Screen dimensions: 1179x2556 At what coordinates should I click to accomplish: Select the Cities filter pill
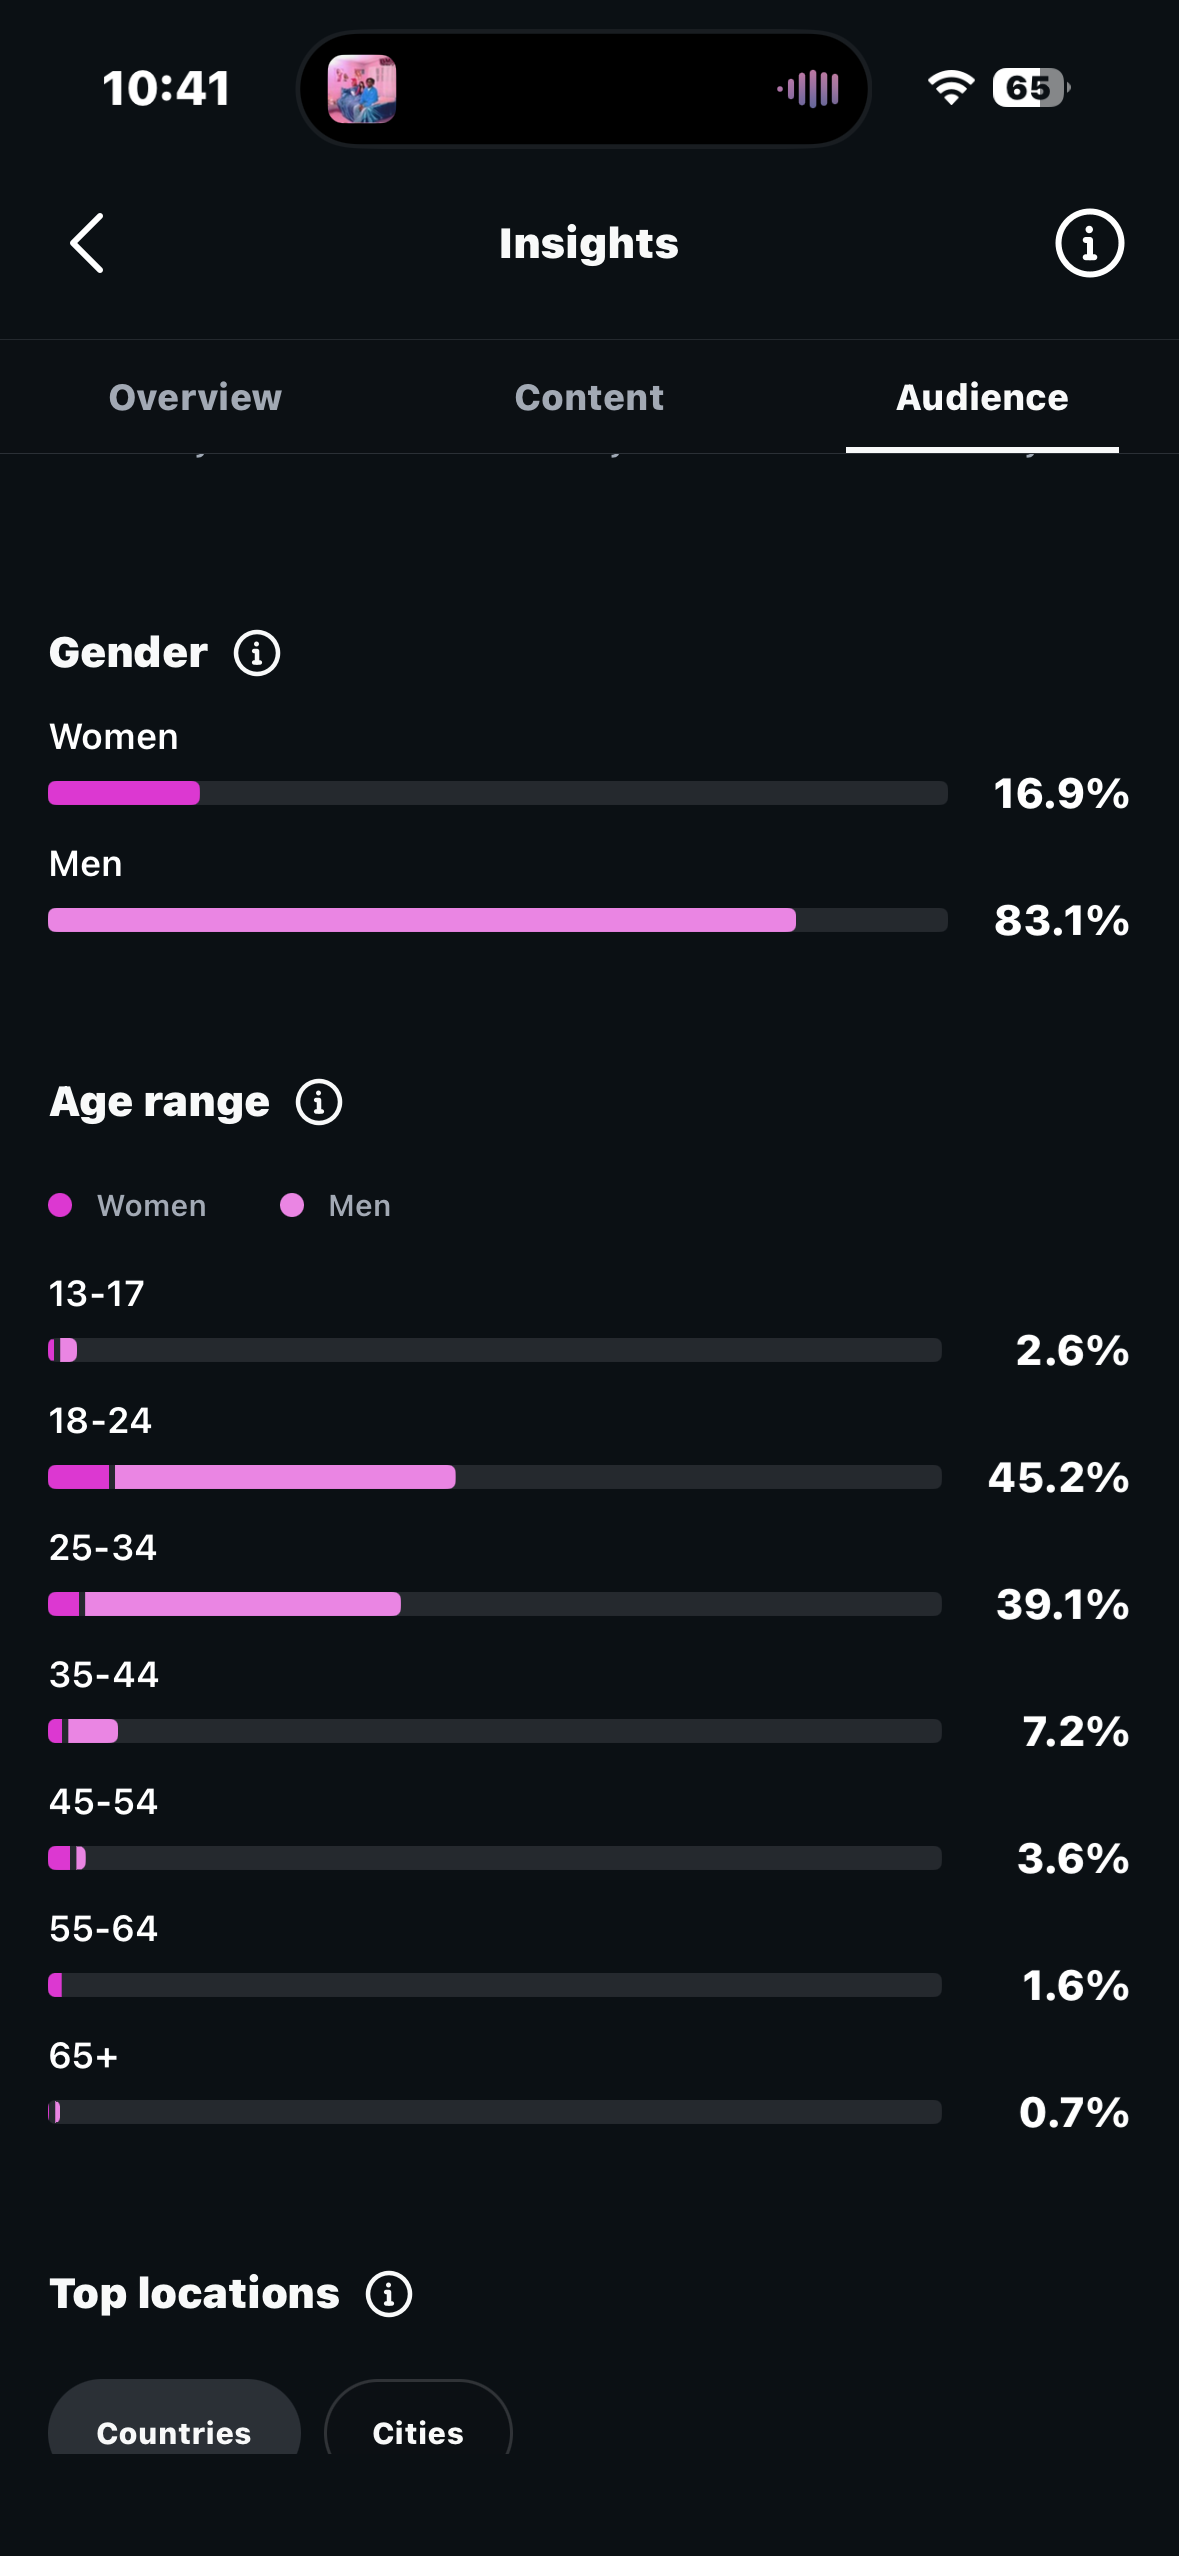coord(418,2420)
